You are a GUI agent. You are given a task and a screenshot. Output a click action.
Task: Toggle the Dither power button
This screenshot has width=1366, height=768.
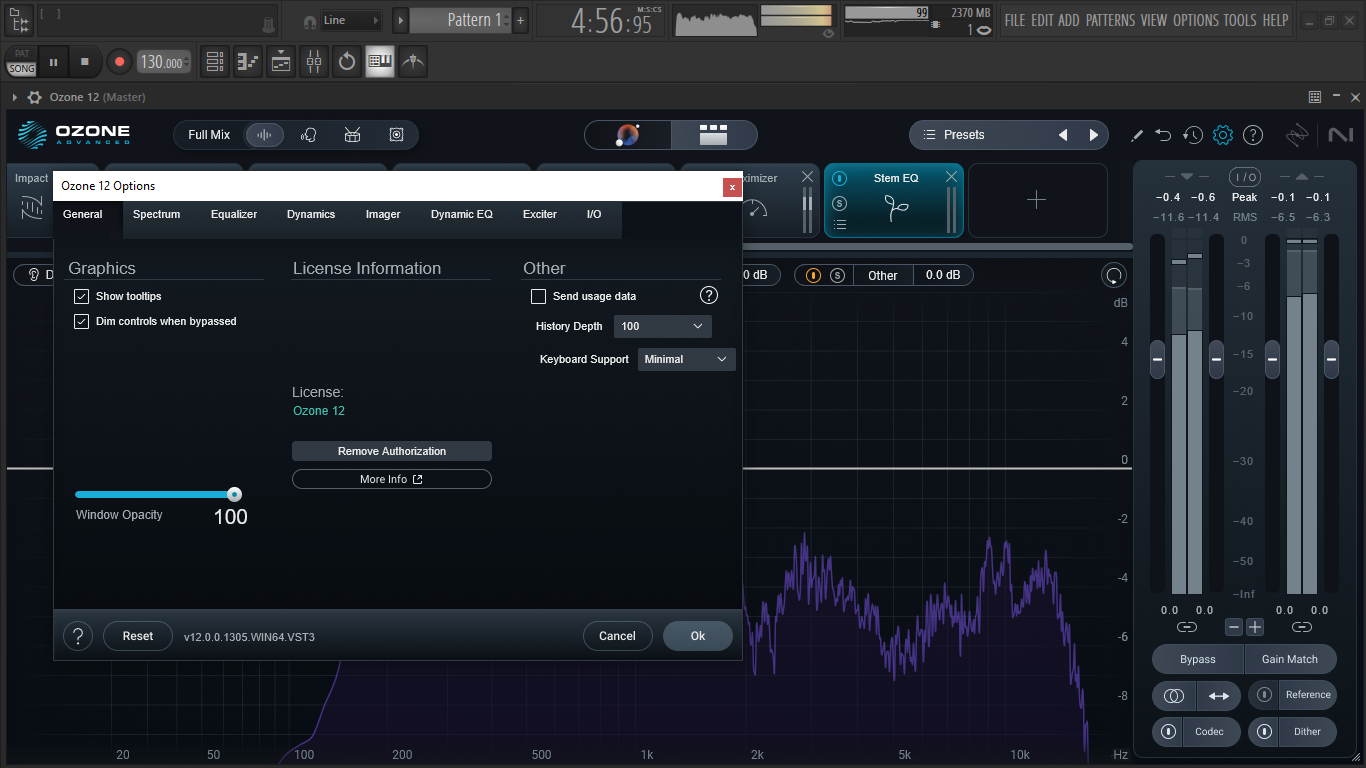(1265, 732)
